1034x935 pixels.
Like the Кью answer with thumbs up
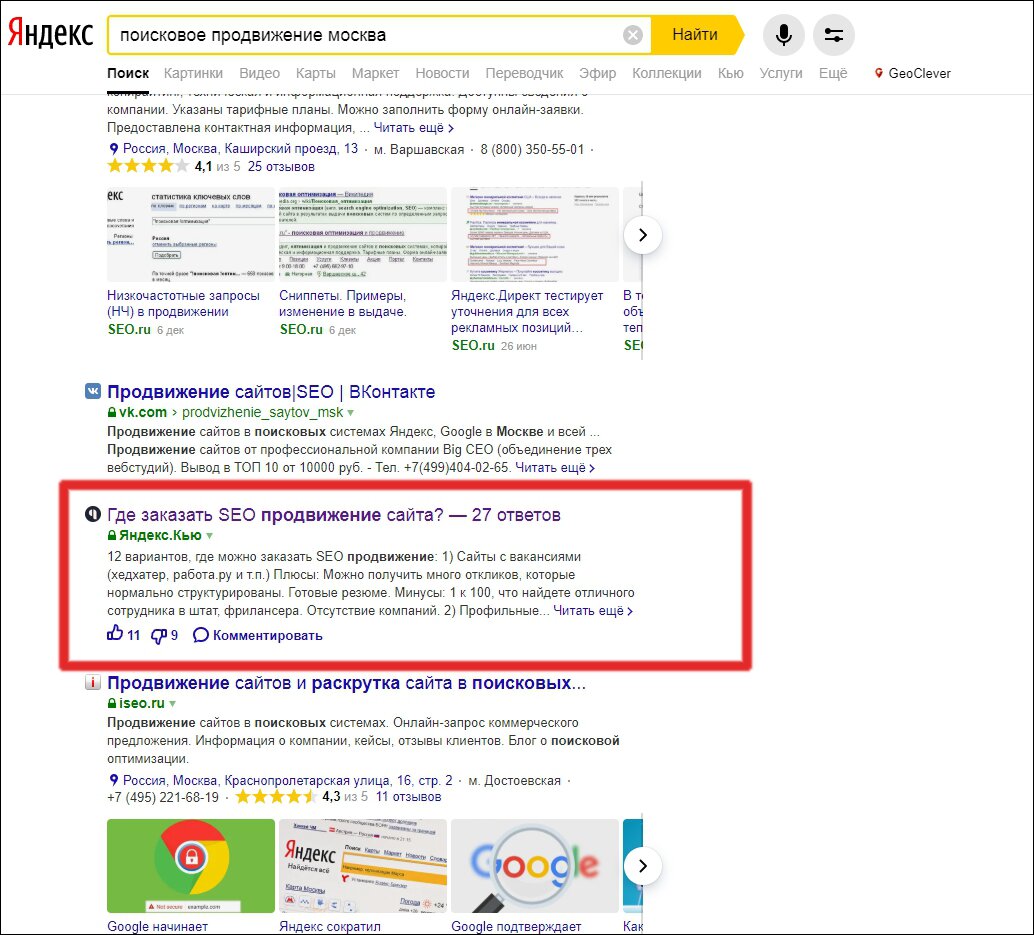(115, 634)
